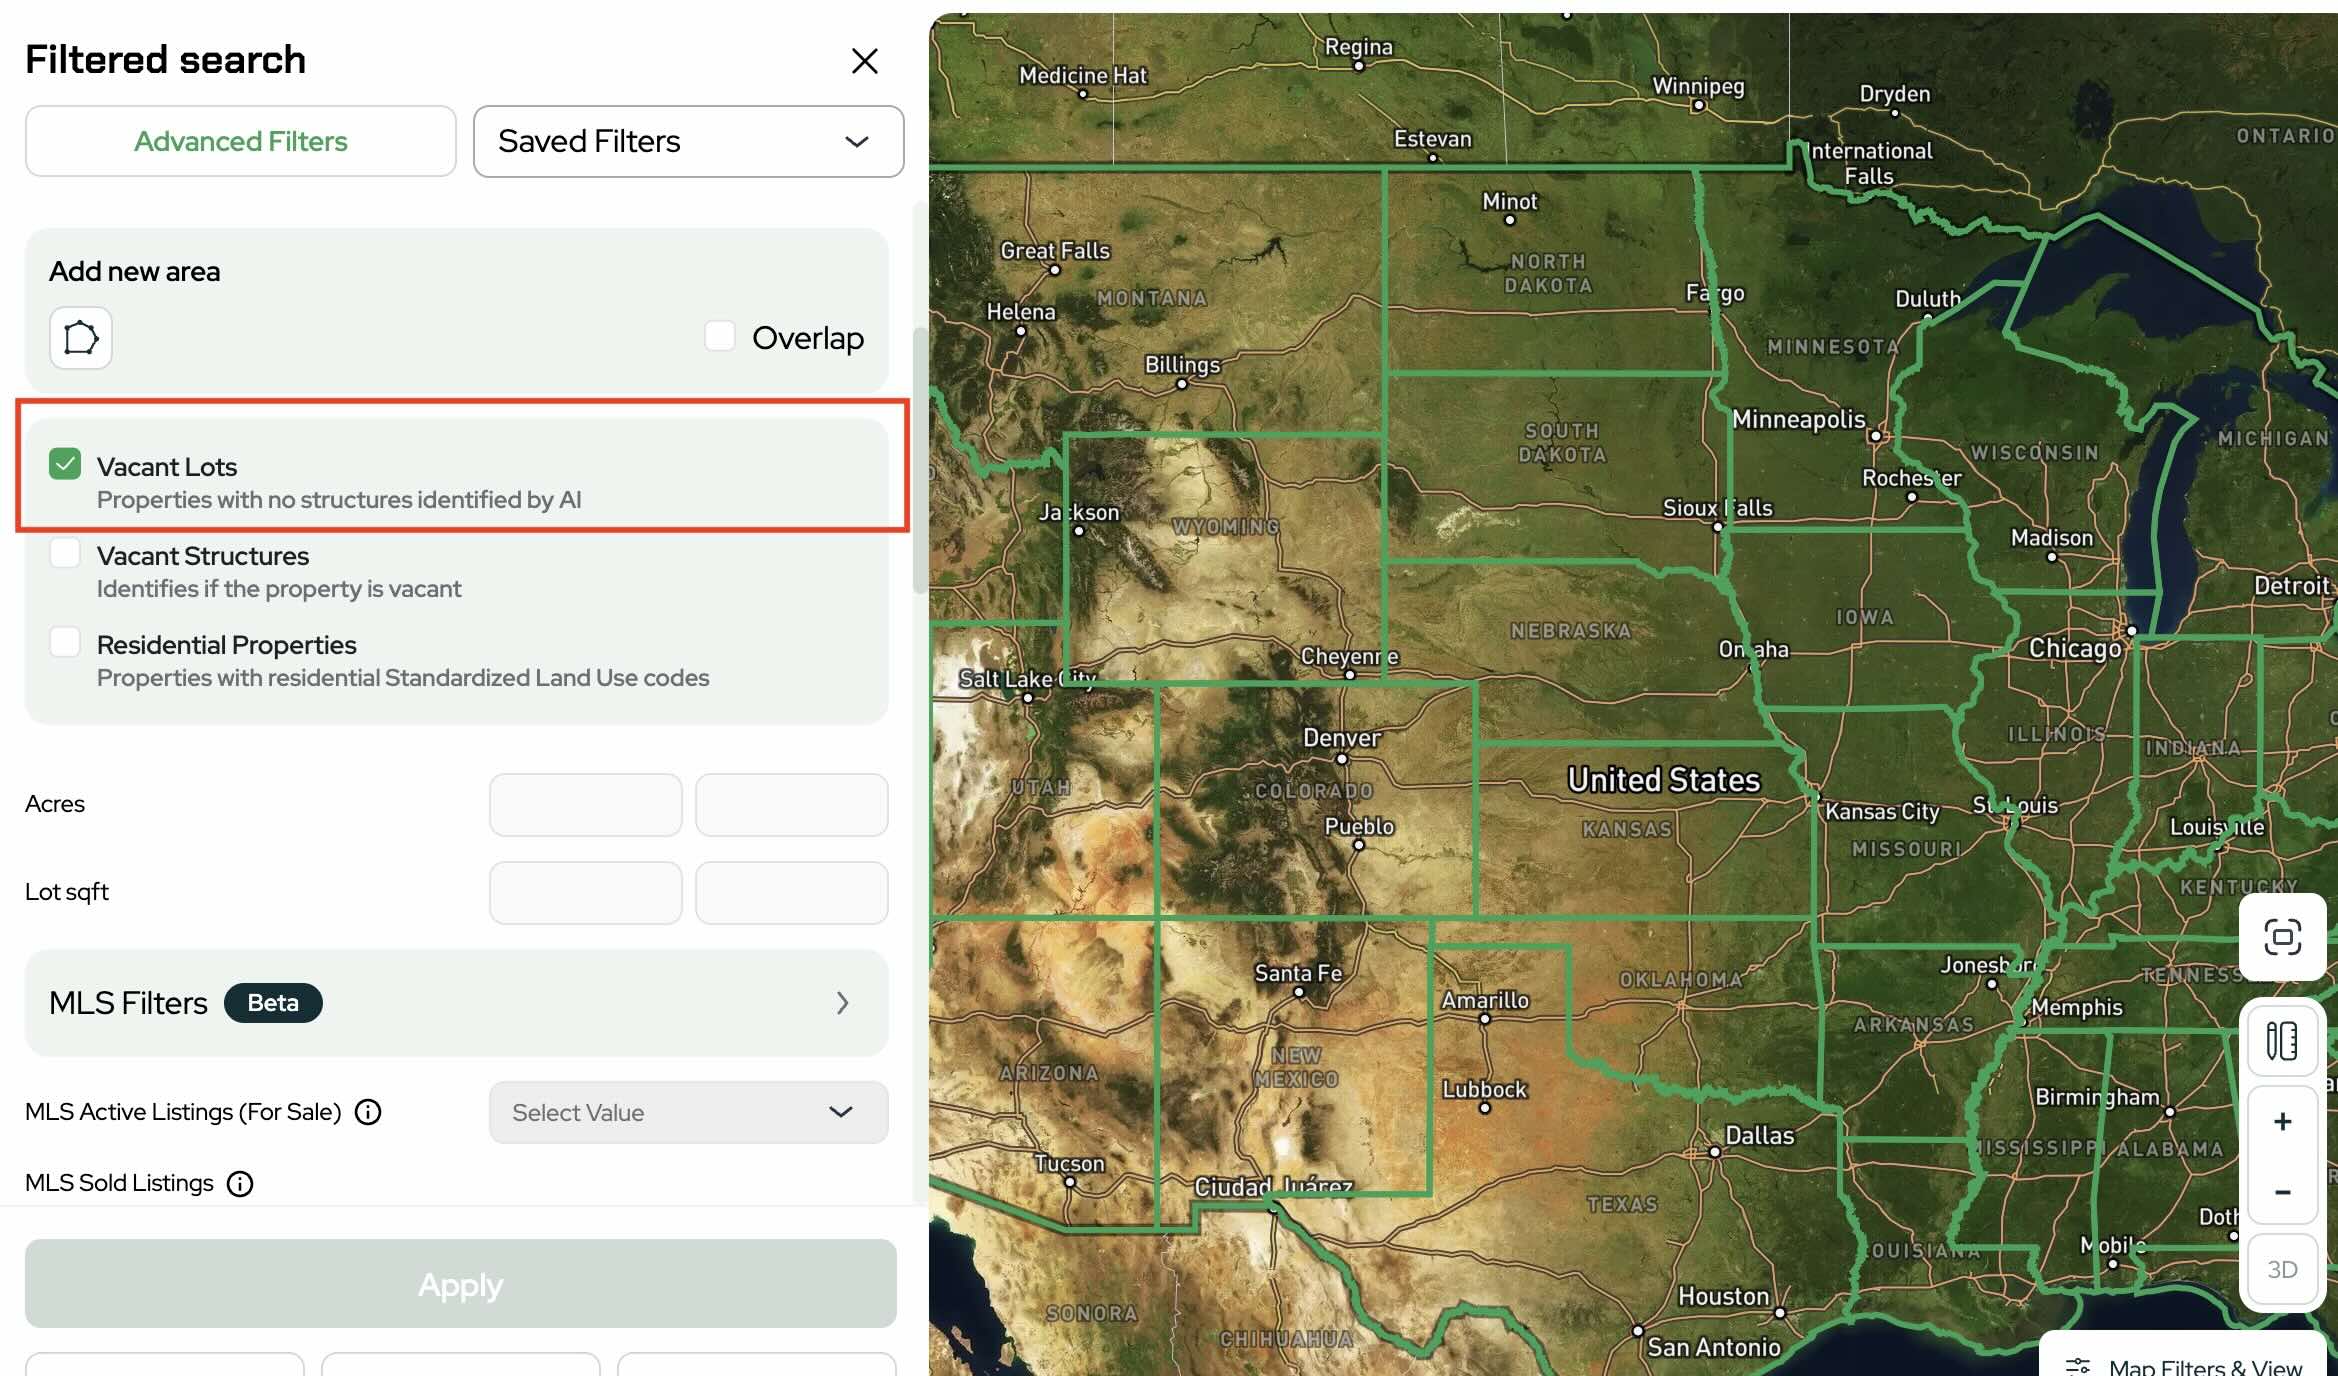
Task: Click the Houston label on the map
Action: click(1723, 1296)
